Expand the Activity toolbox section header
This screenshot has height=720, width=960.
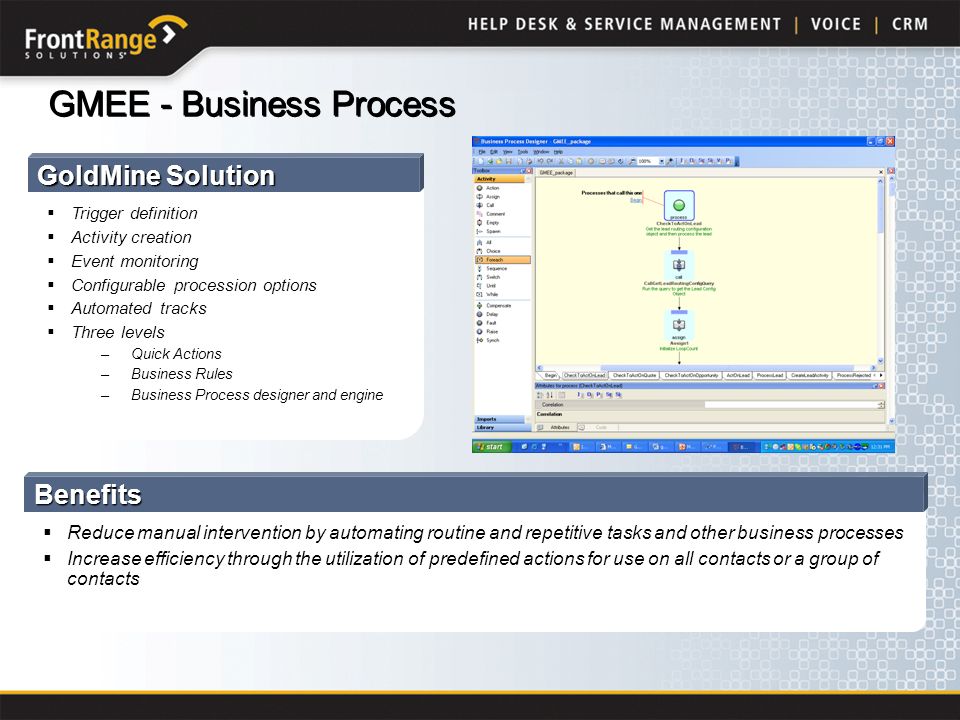tap(502, 179)
